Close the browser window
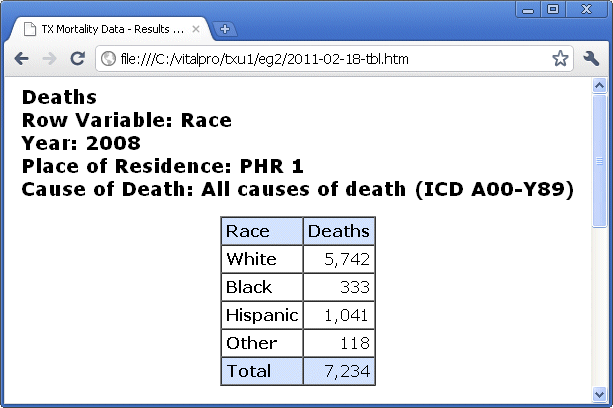 [x=586, y=10]
